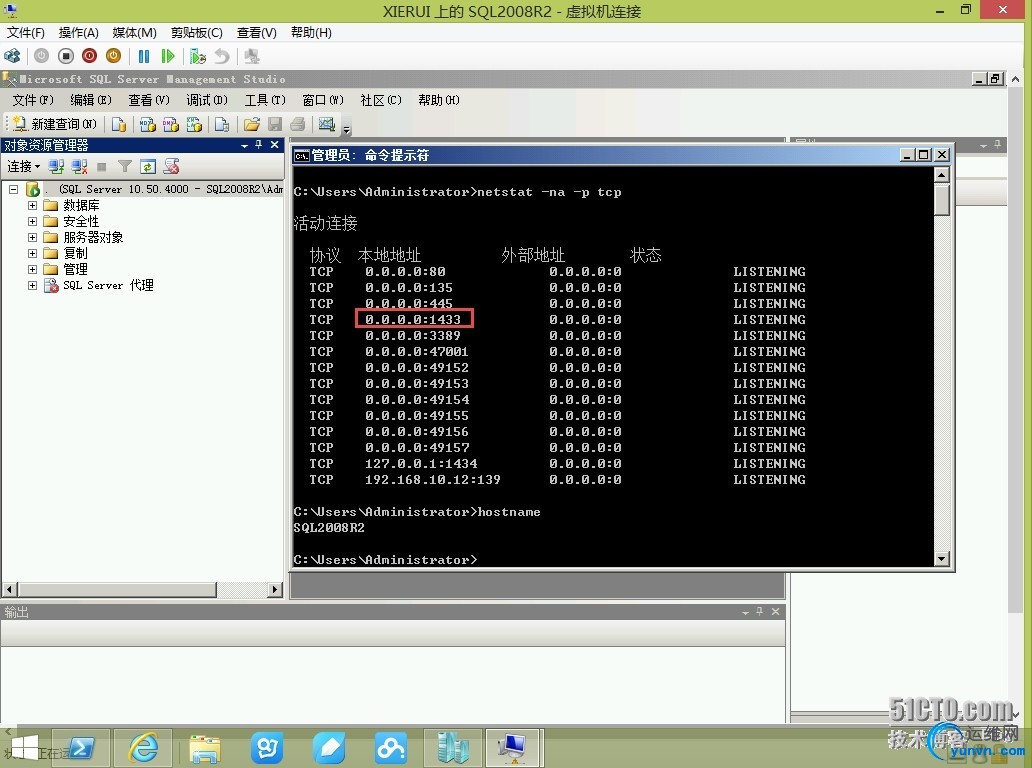Click Object Explorer horizontal scrollbar right arrow

[276, 589]
